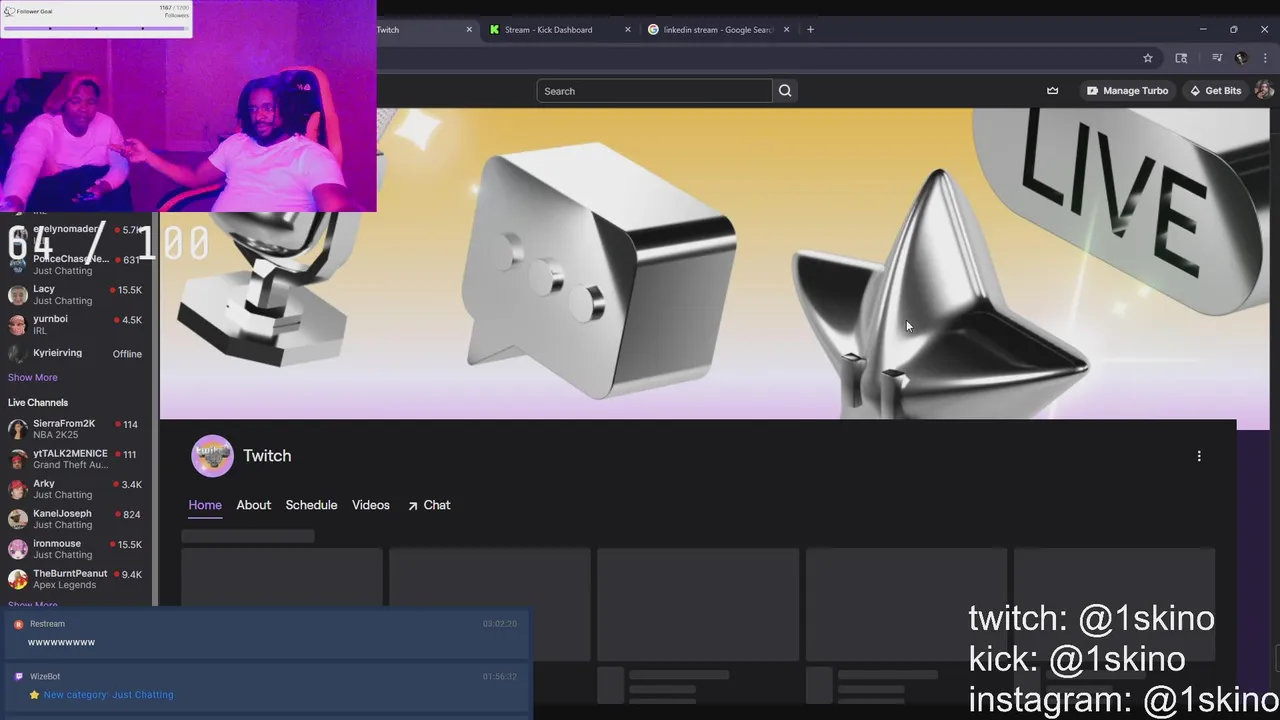
Task: Click the PoliceChase channel entry name
Action: [71, 259]
